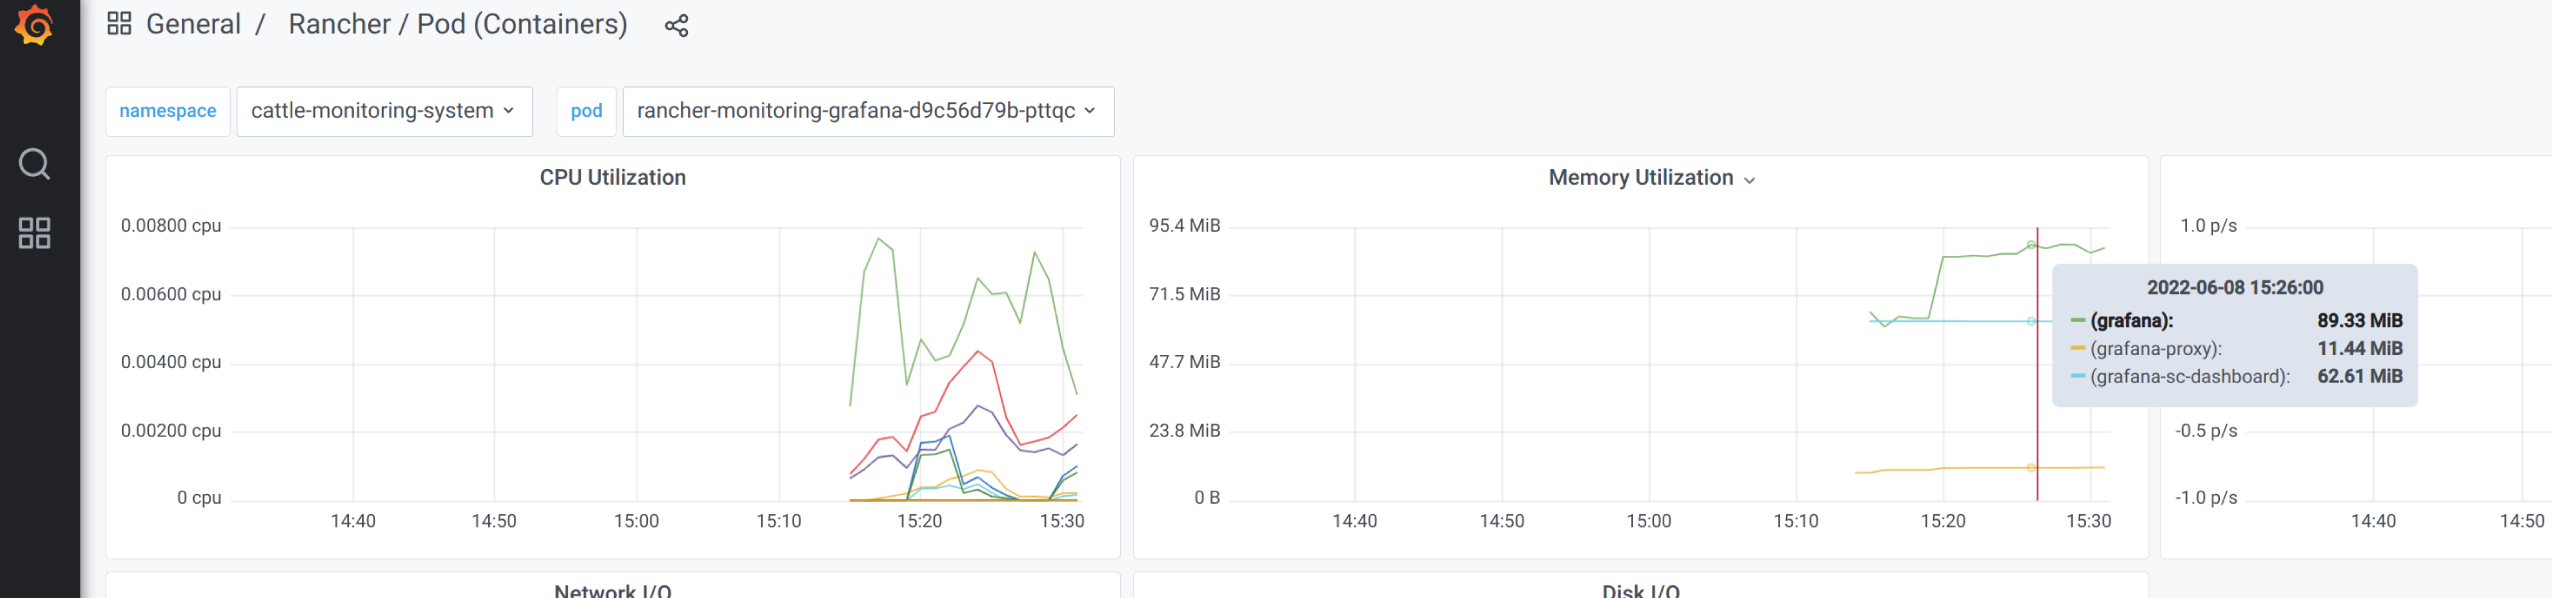Click the yellow grafana-proxy color marker in tooltip
The width and height of the screenshot is (2552, 598).
[2077, 349]
